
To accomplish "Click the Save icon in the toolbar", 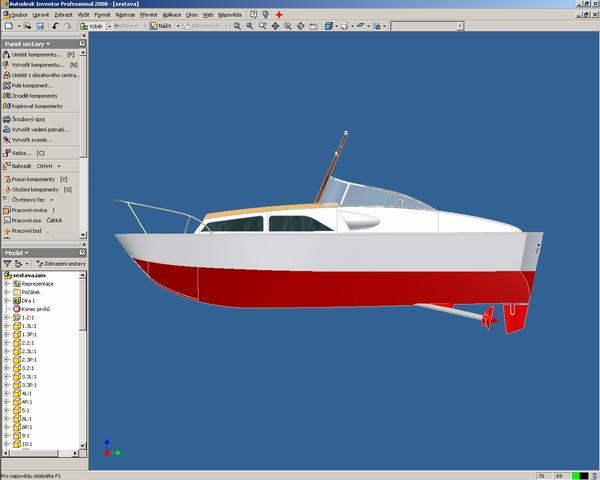I will (38, 26).
